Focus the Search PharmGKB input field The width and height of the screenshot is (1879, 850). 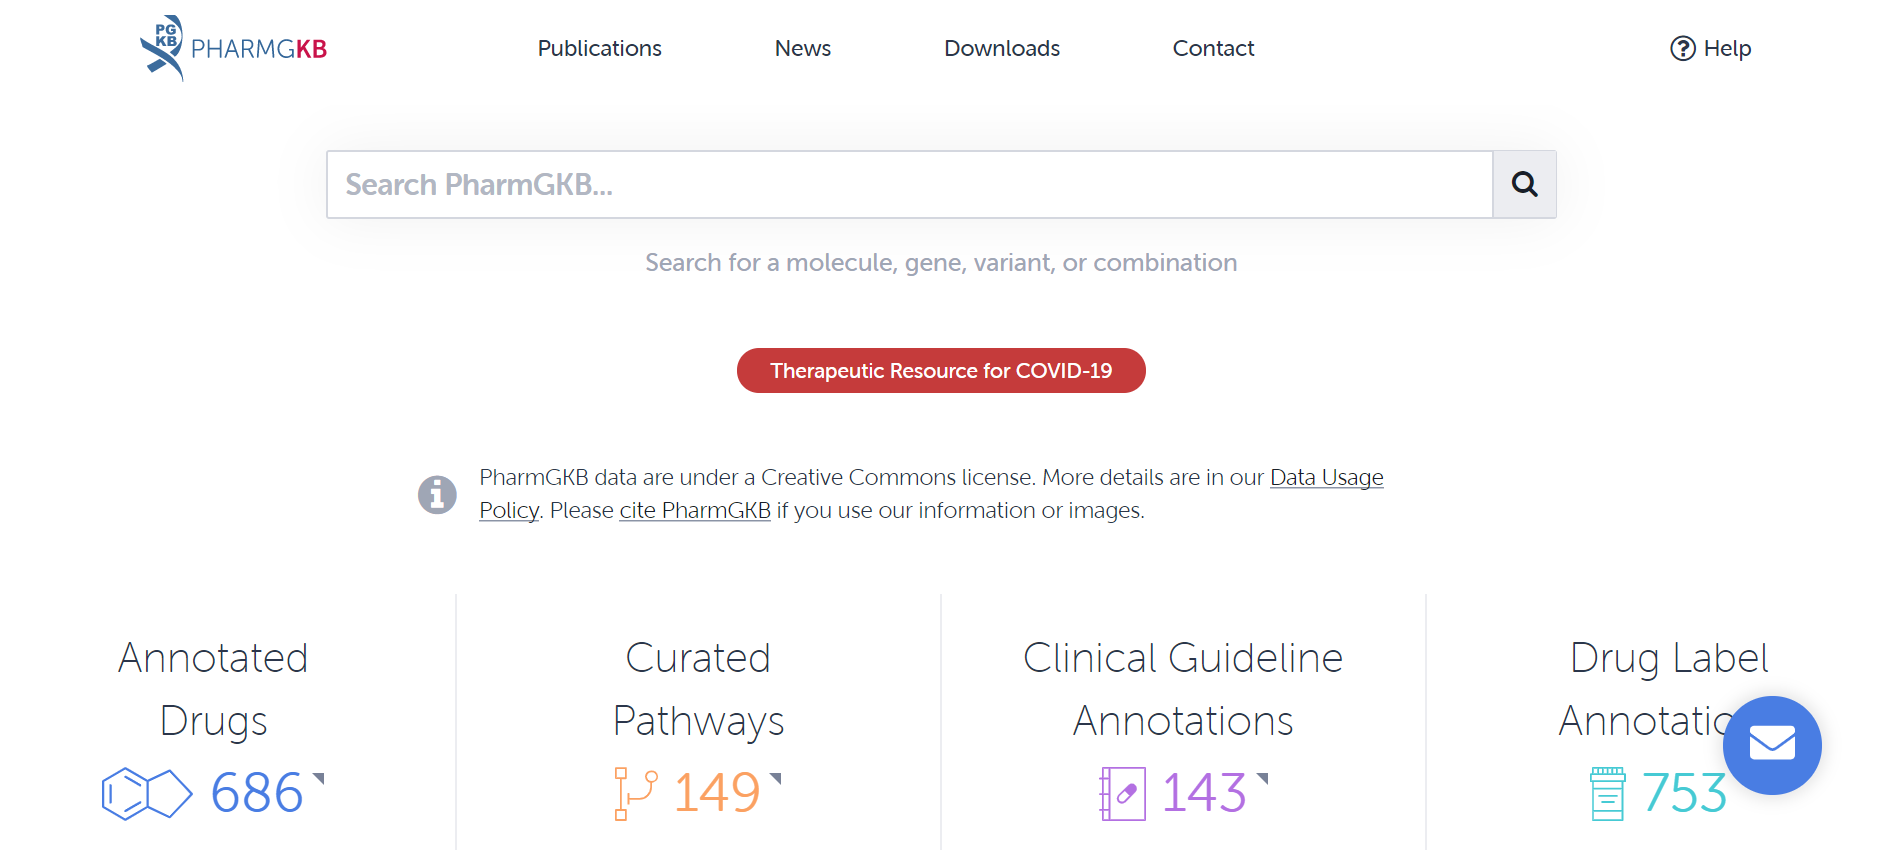(909, 184)
